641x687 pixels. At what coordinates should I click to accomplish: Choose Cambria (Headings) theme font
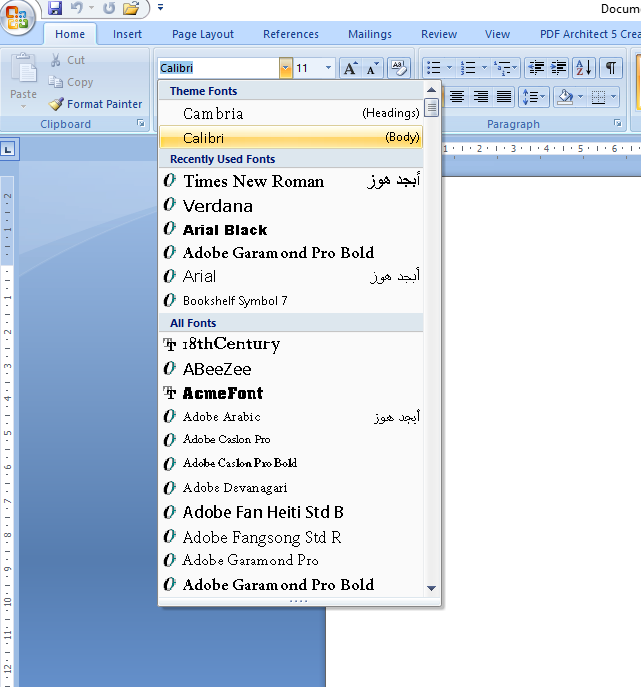pyautogui.click(x=291, y=113)
